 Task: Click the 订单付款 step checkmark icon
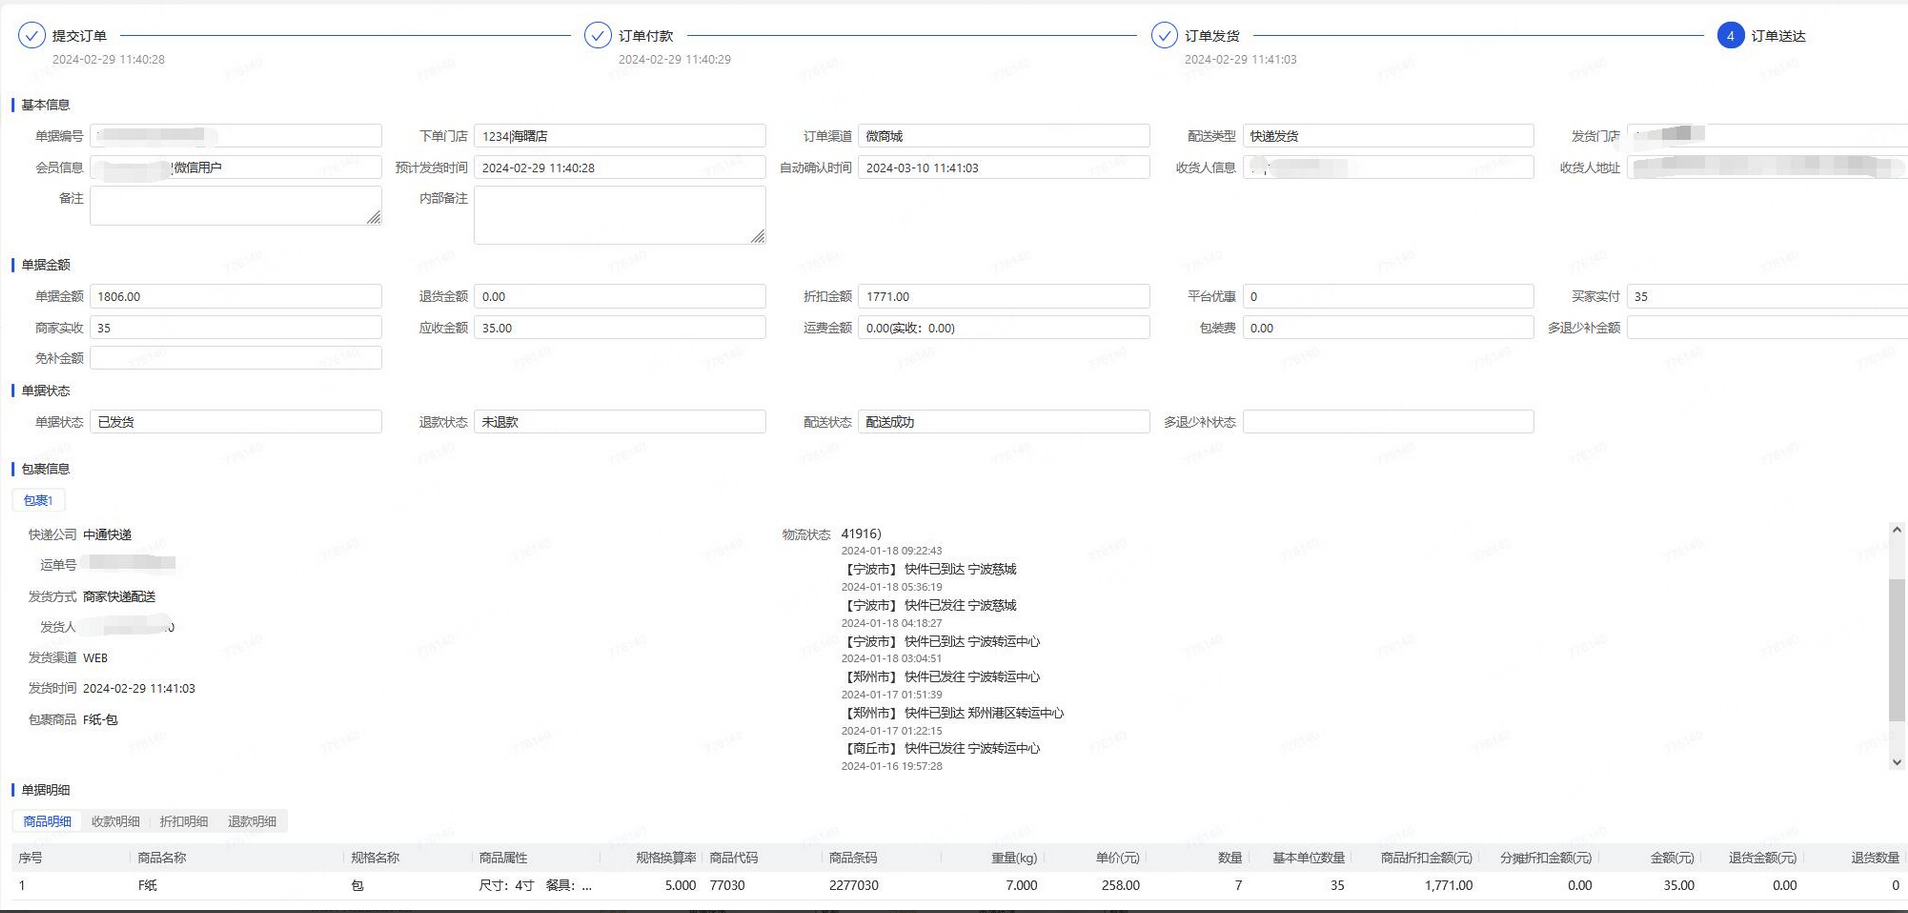coord(598,36)
